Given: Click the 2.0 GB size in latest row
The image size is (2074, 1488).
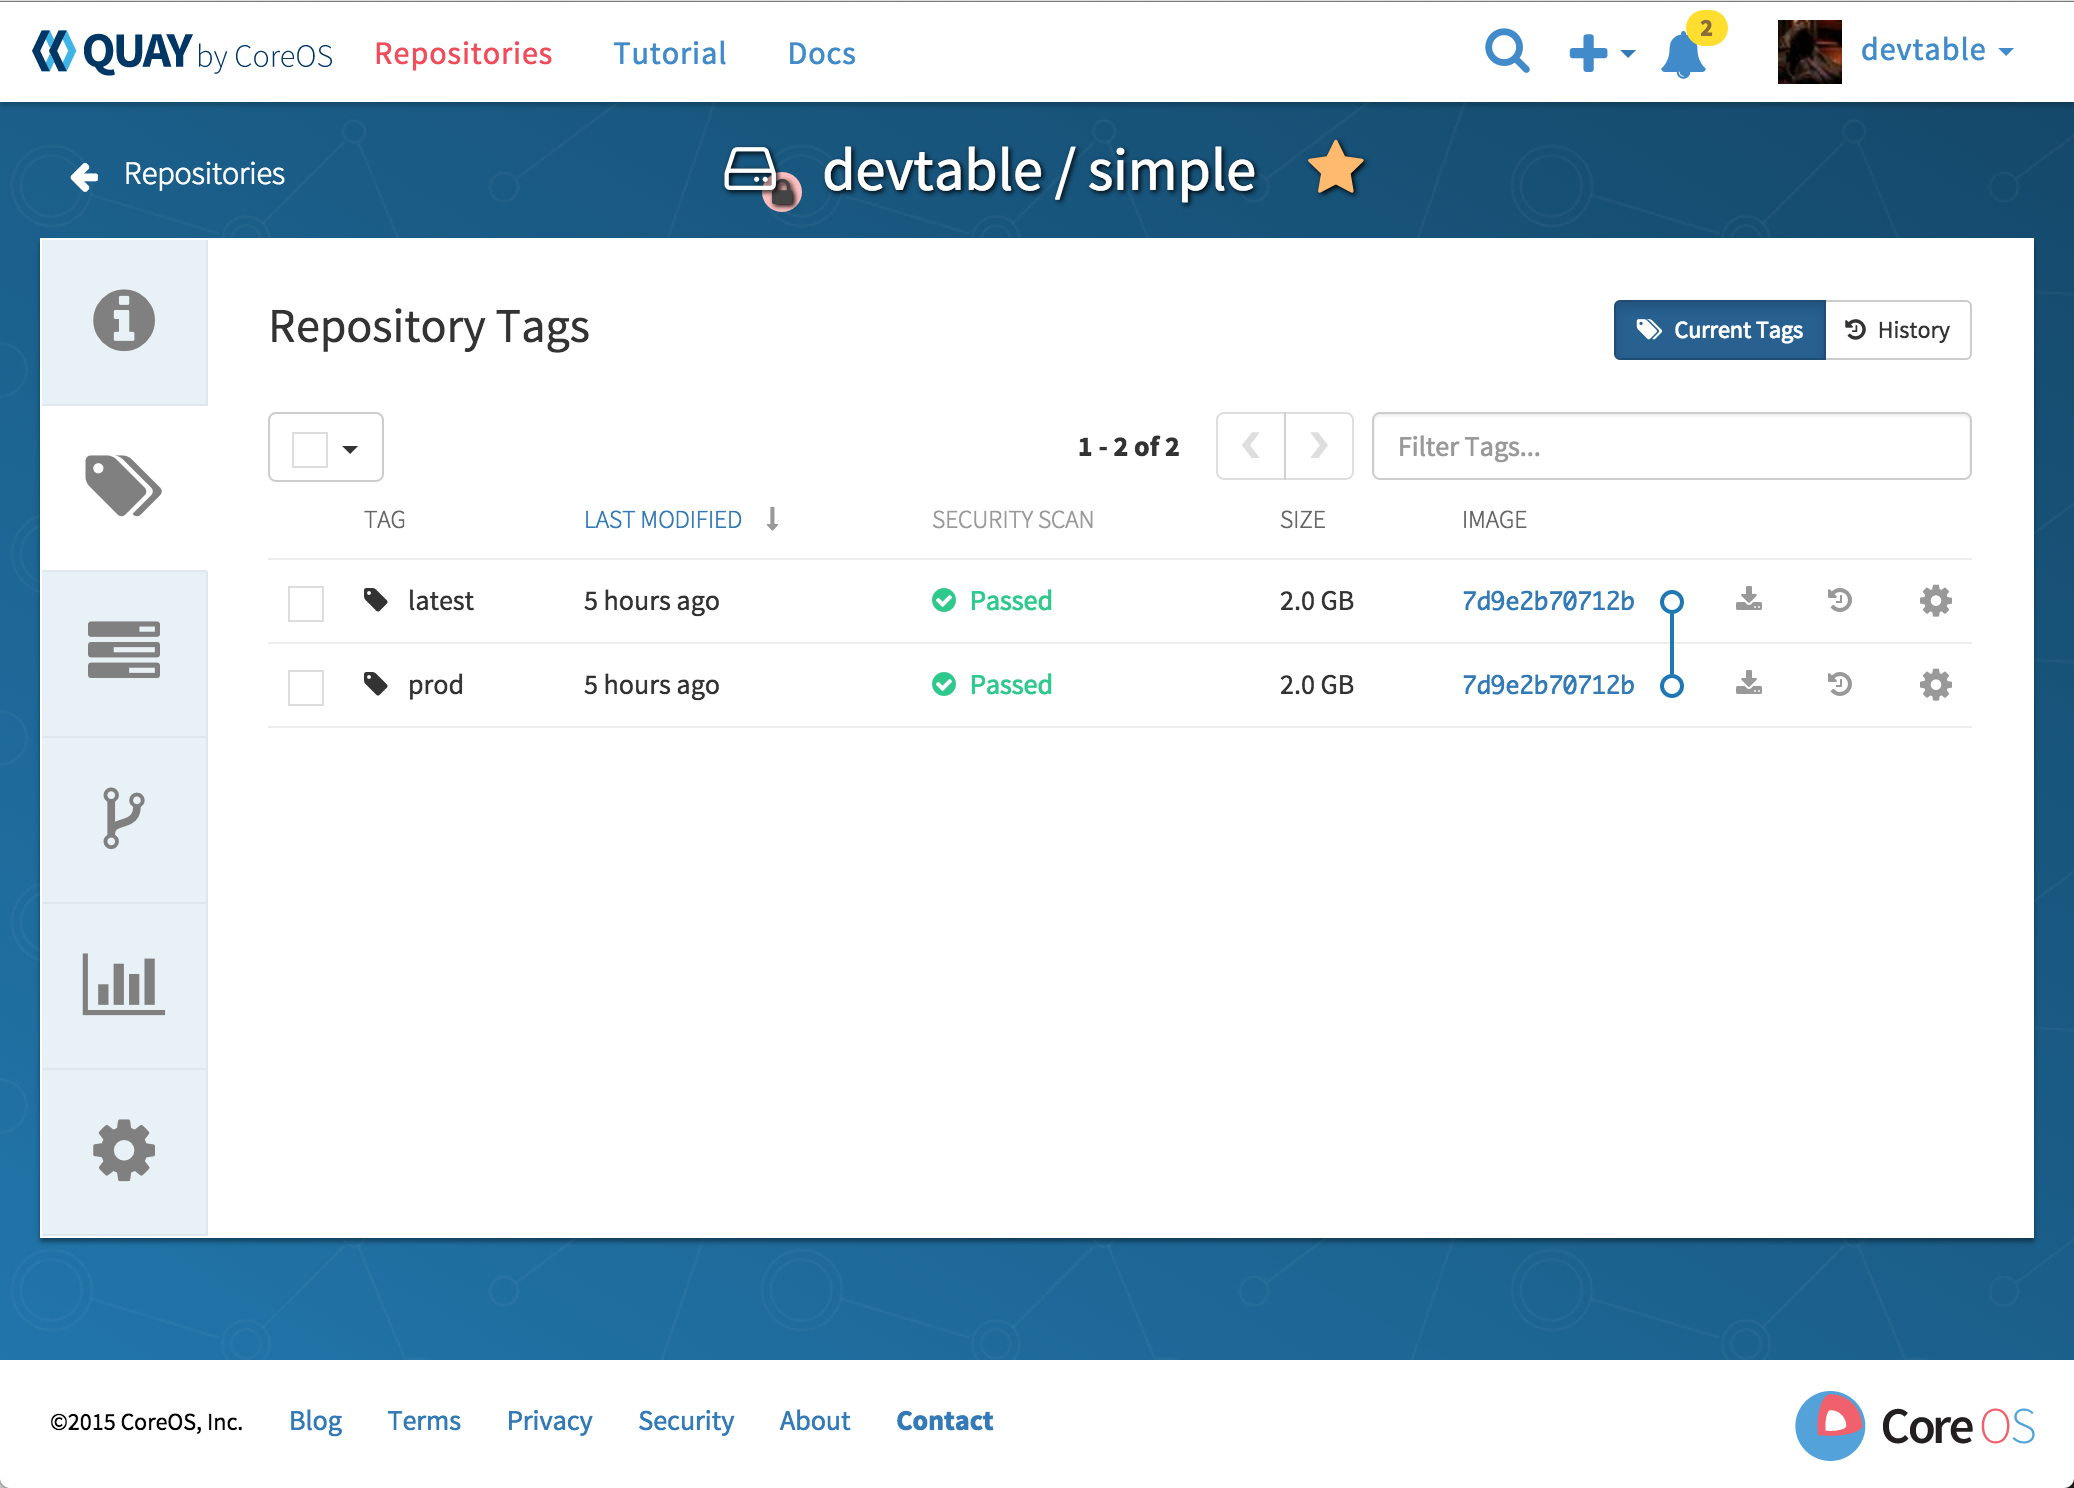Looking at the screenshot, I should pyautogui.click(x=1317, y=600).
